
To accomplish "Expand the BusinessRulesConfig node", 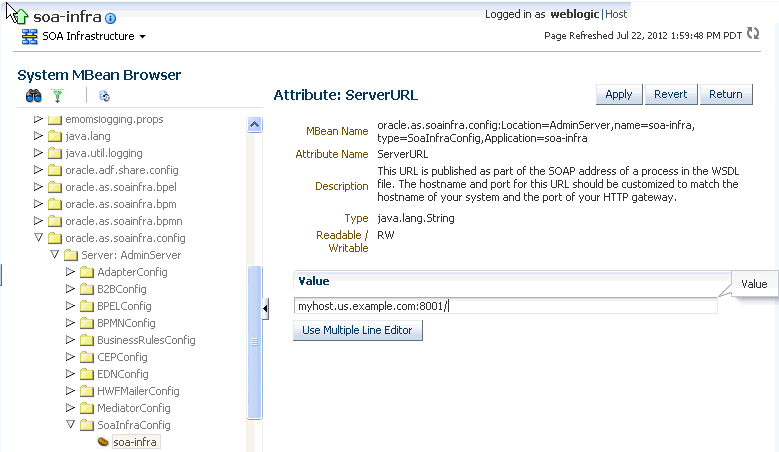I will coord(71,339).
